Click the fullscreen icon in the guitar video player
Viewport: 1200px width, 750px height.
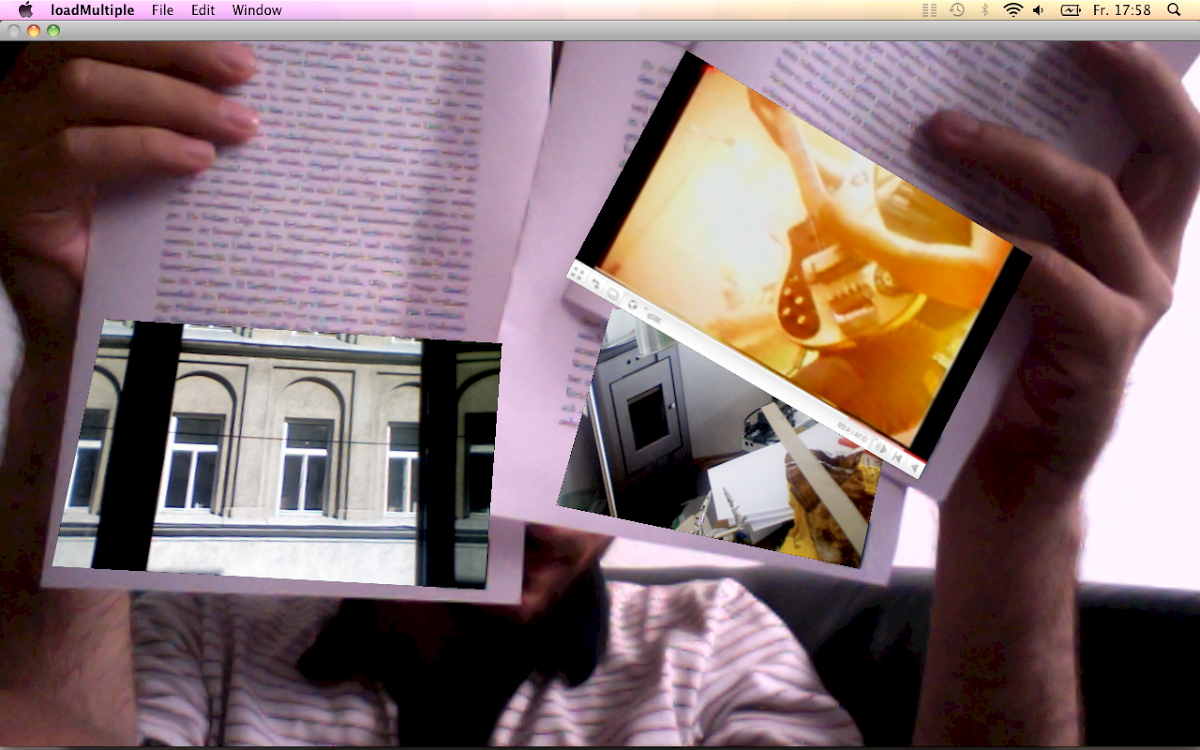pos(578,273)
